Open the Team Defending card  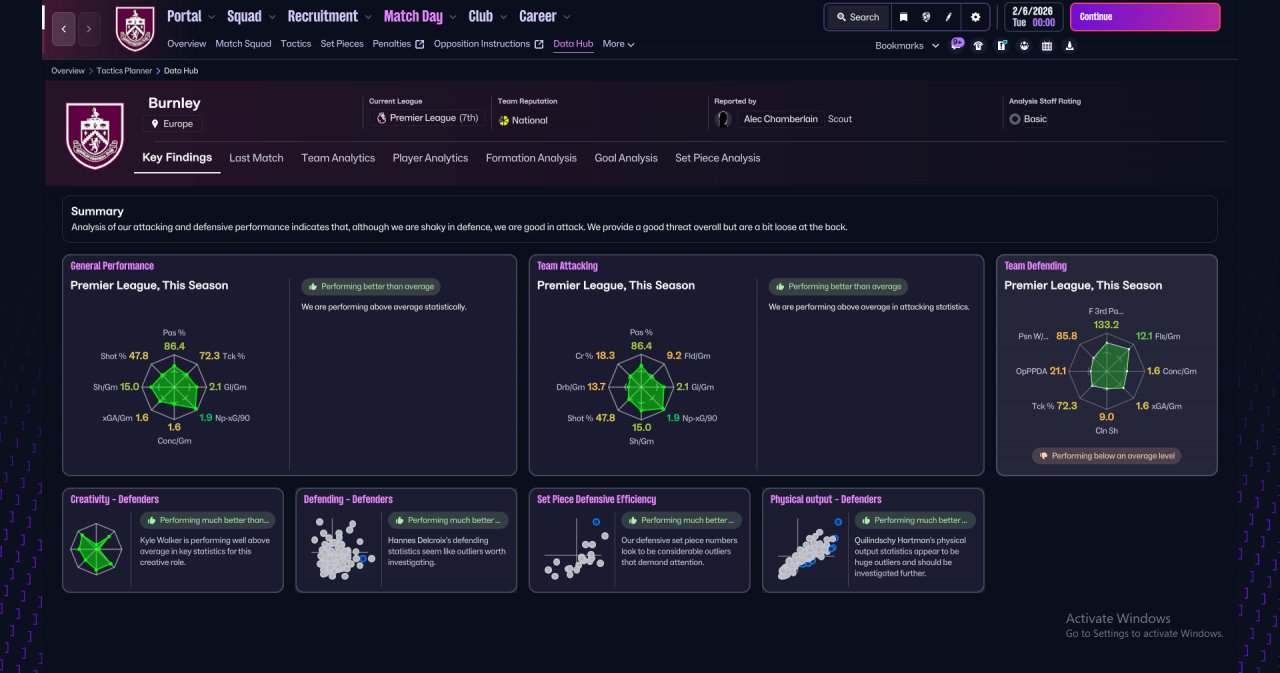(x=1107, y=365)
